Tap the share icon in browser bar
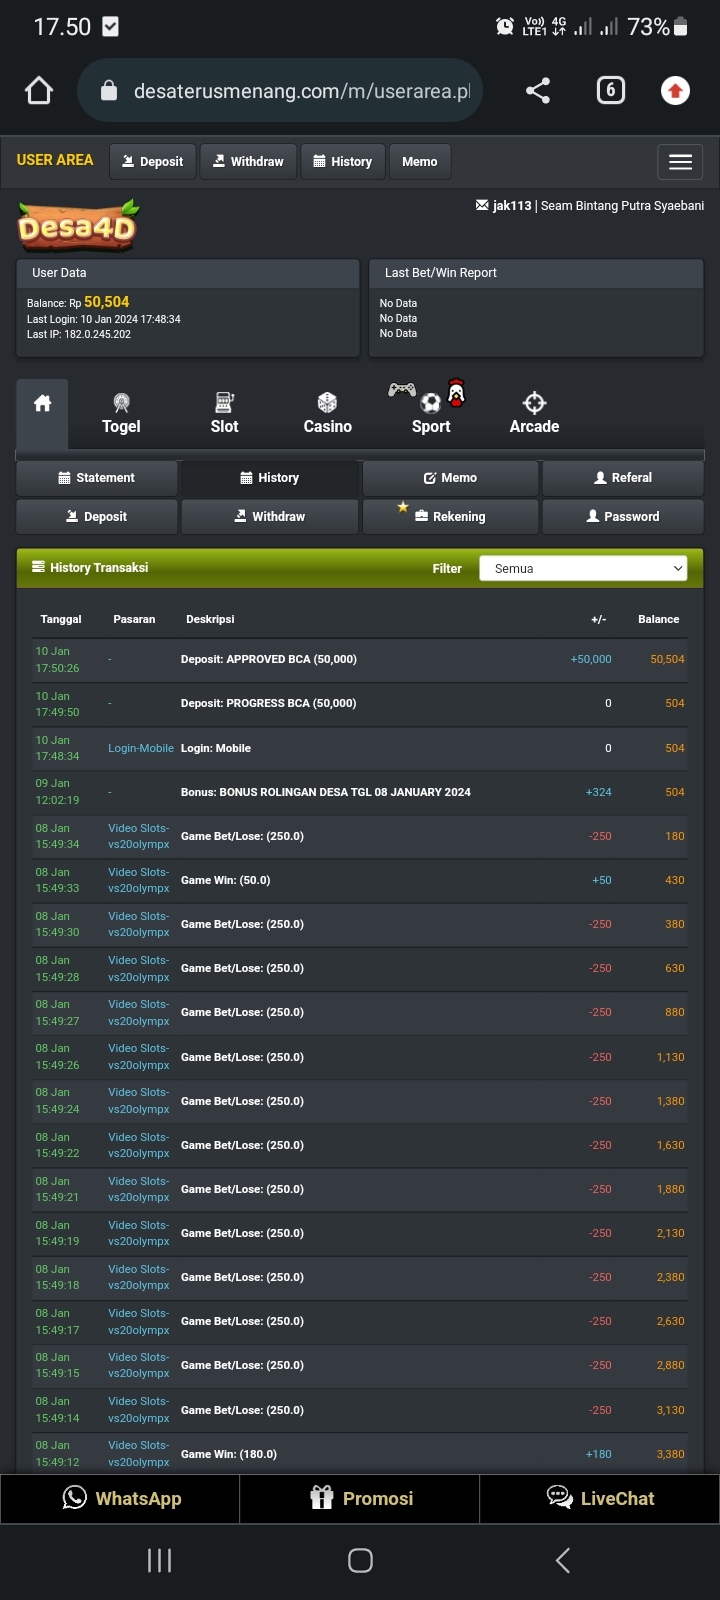 (x=538, y=91)
